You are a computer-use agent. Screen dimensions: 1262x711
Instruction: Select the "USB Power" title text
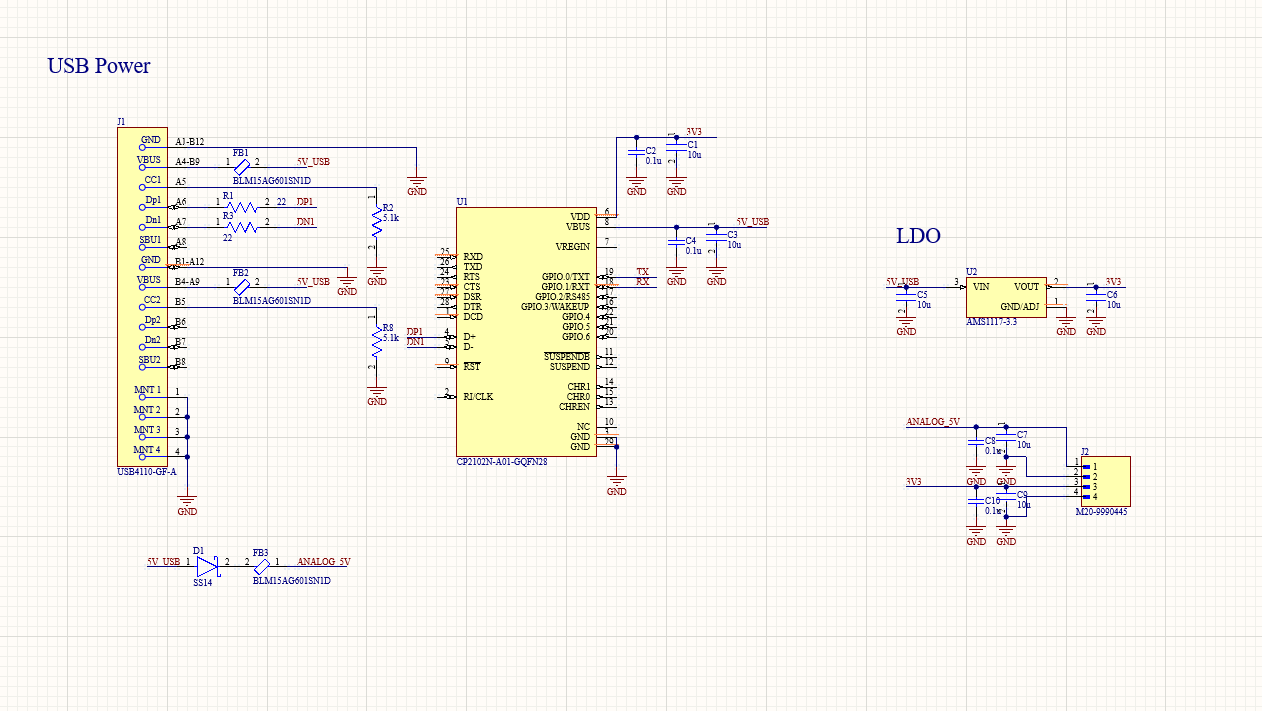(99, 66)
